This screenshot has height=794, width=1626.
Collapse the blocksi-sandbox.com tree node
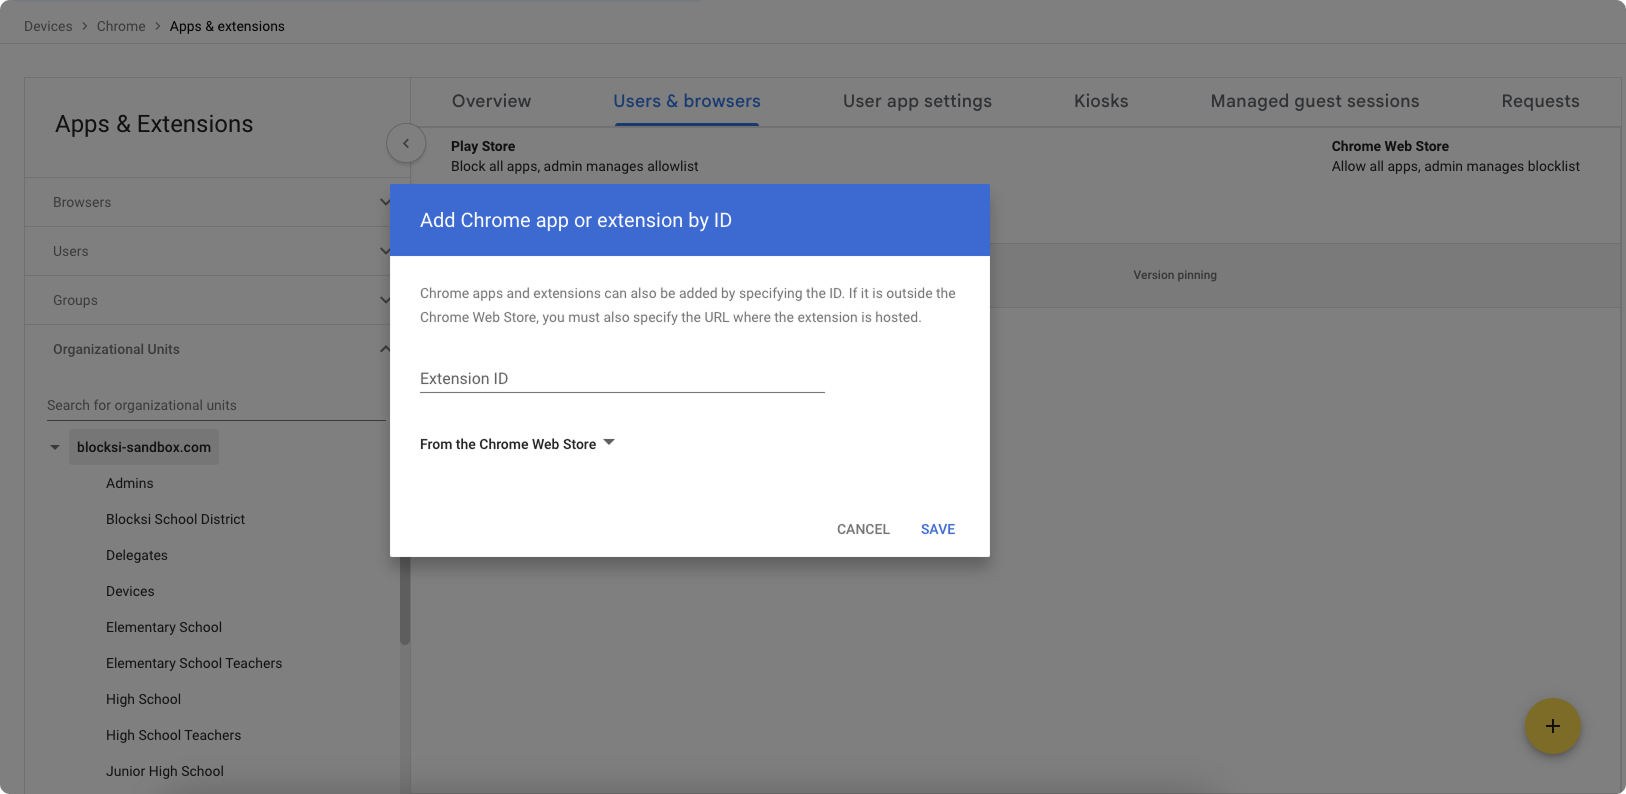pos(55,447)
